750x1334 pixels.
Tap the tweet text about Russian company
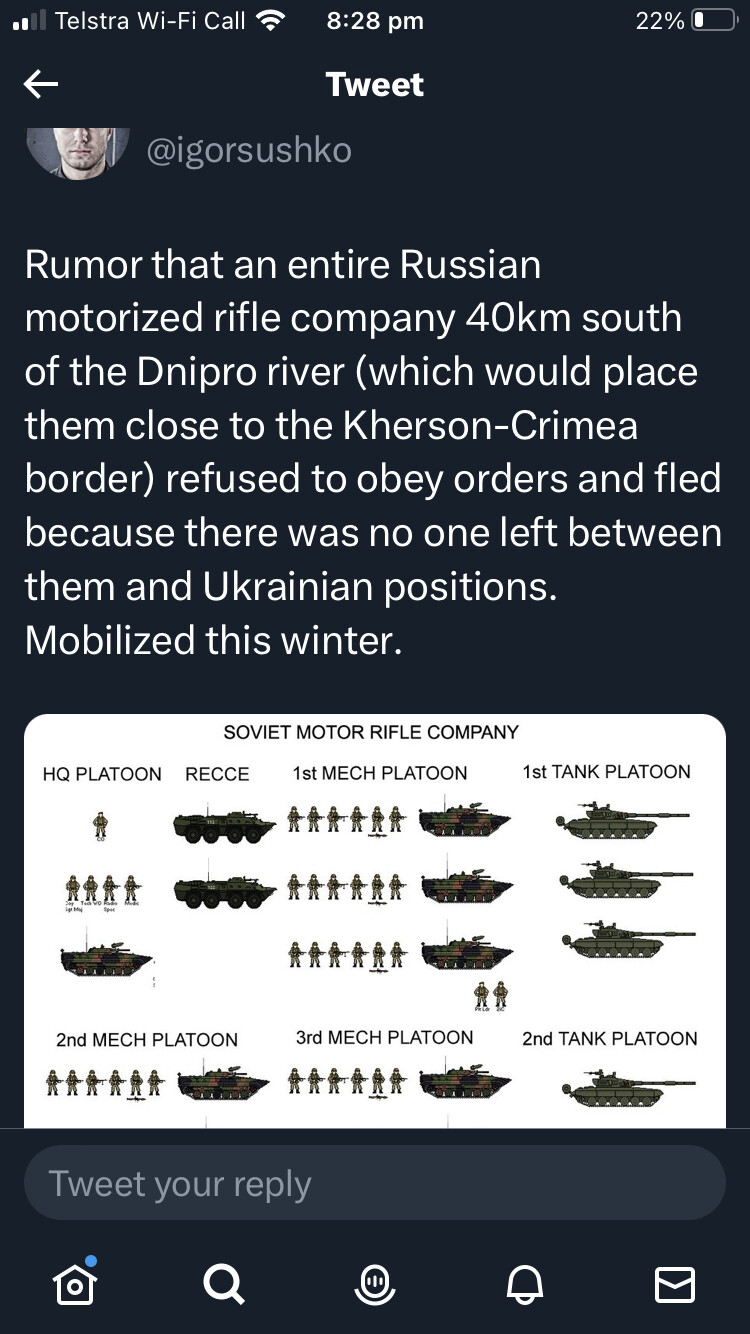373,452
